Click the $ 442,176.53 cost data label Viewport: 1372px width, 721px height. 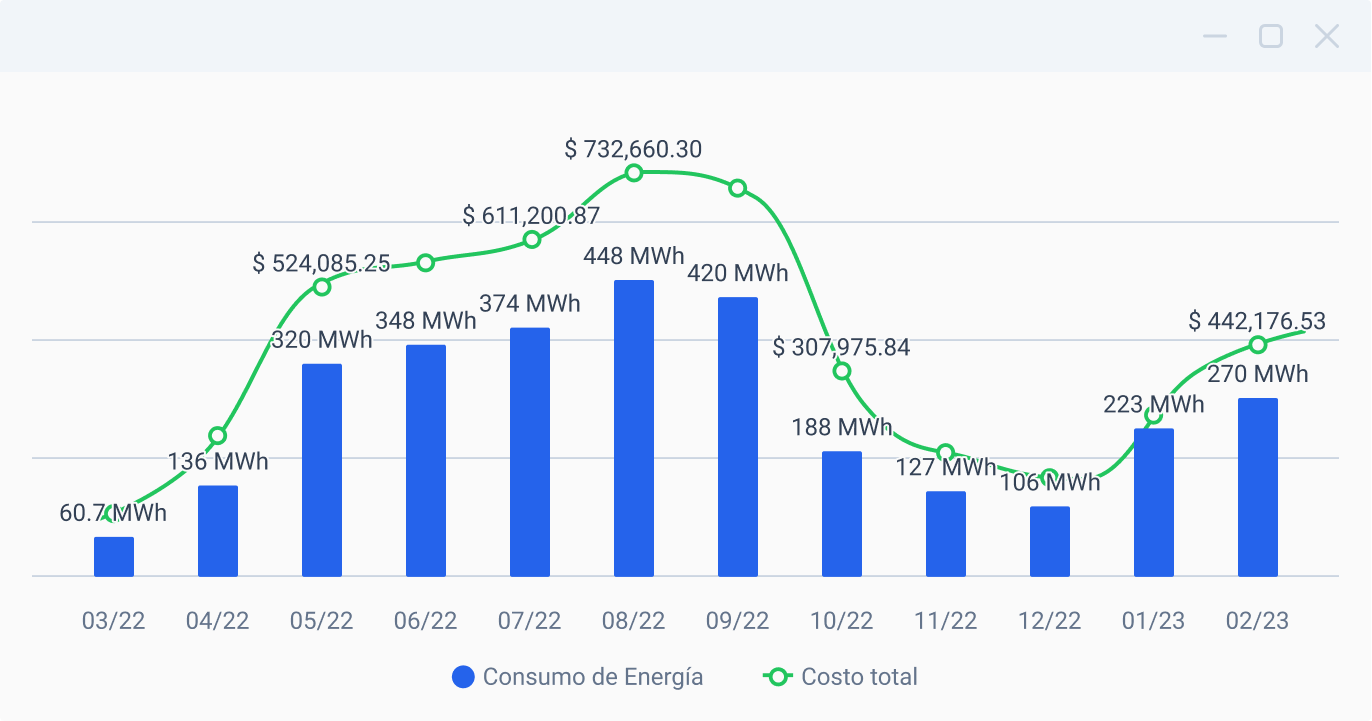1257,321
